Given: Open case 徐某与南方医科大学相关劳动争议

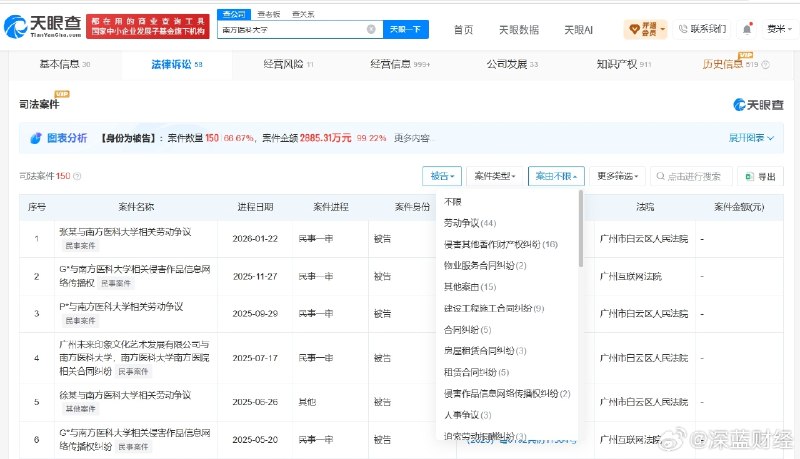Looking at the screenshot, I should pos(125,395).
